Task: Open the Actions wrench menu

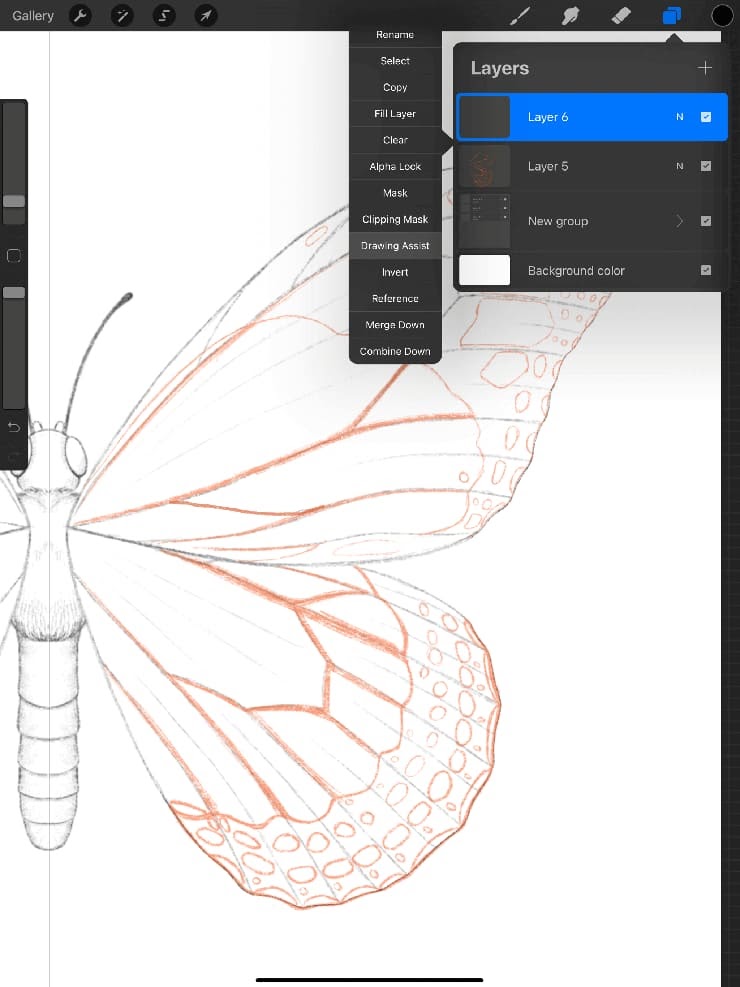Action: click(80, 15)
